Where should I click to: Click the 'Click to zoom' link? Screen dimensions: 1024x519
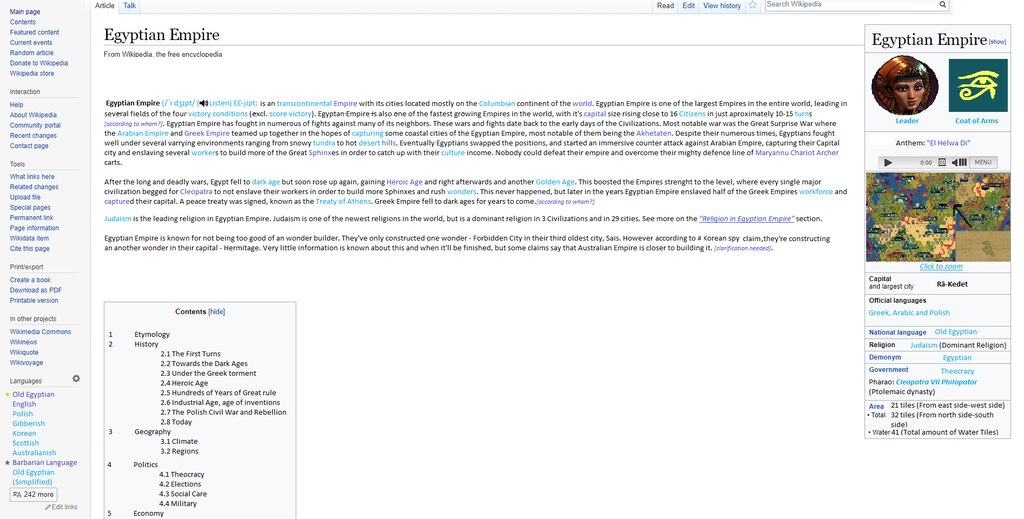tap(941, 266)
